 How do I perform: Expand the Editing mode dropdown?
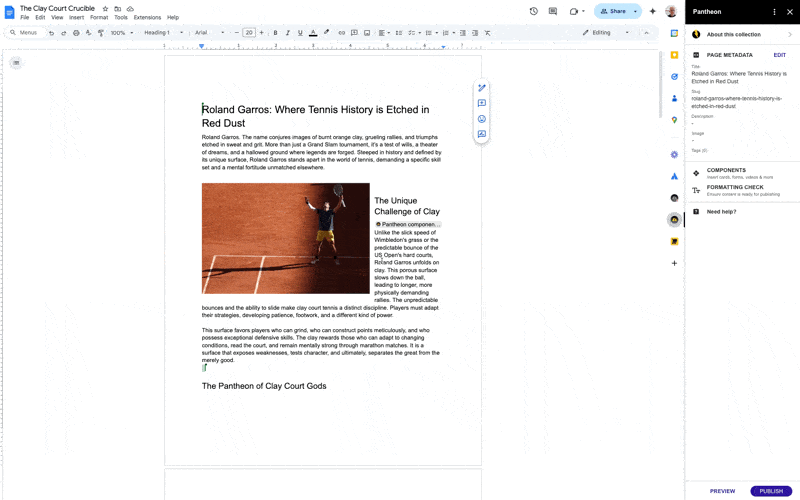607,33
